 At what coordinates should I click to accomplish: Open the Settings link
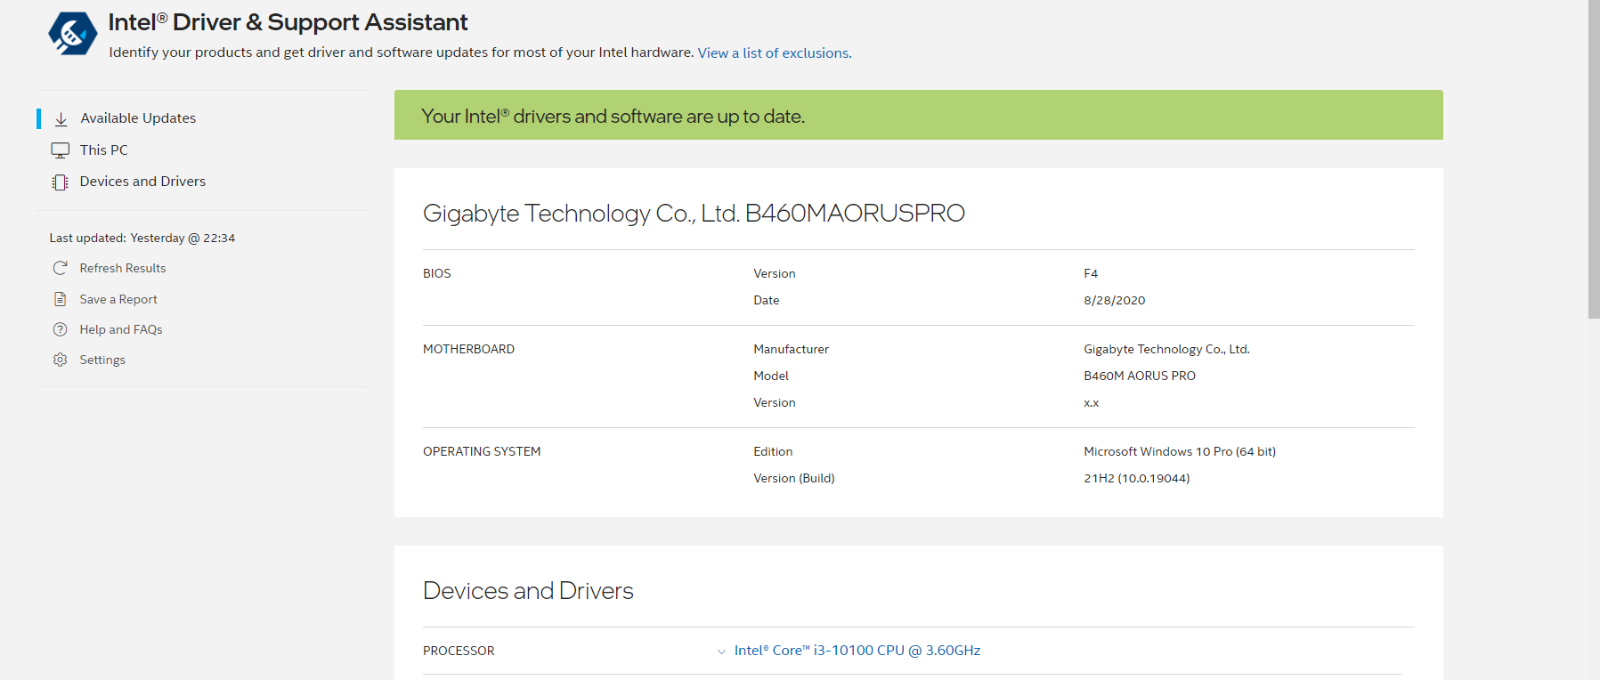click(x=103, y=360)
